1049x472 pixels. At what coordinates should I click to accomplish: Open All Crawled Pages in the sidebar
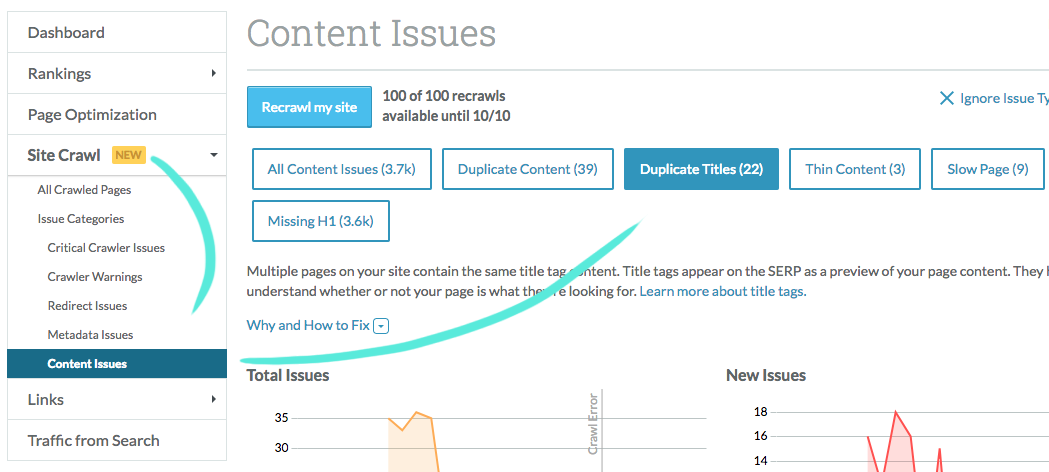(84, 190)
